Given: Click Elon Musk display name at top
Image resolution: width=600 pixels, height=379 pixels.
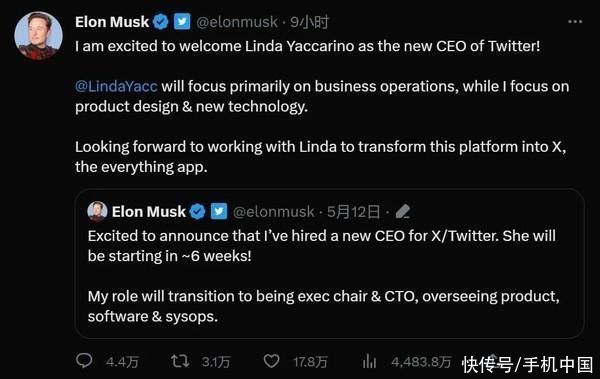Looking at the screenshot, I should [112, 22].
